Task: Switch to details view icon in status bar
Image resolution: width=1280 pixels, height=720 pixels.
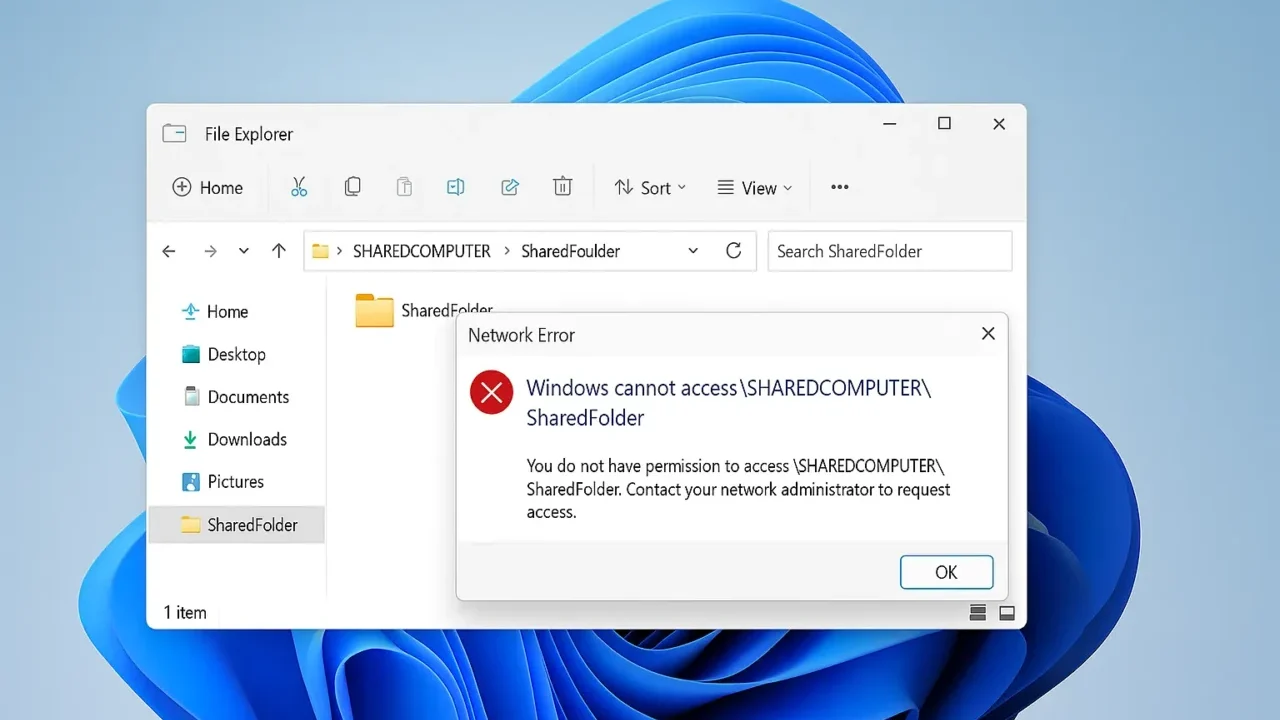Action: click(978, 612)
